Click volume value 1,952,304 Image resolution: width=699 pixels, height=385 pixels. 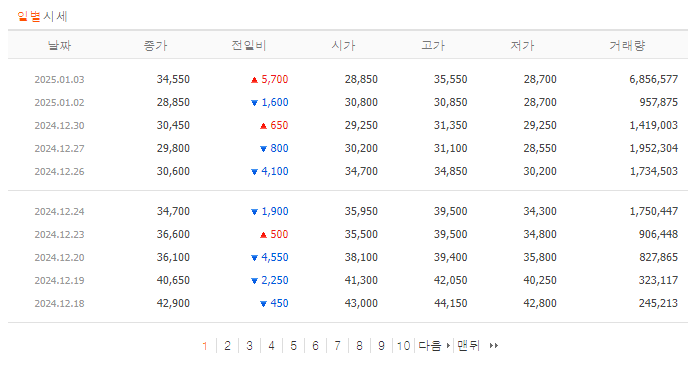[654, 148]
